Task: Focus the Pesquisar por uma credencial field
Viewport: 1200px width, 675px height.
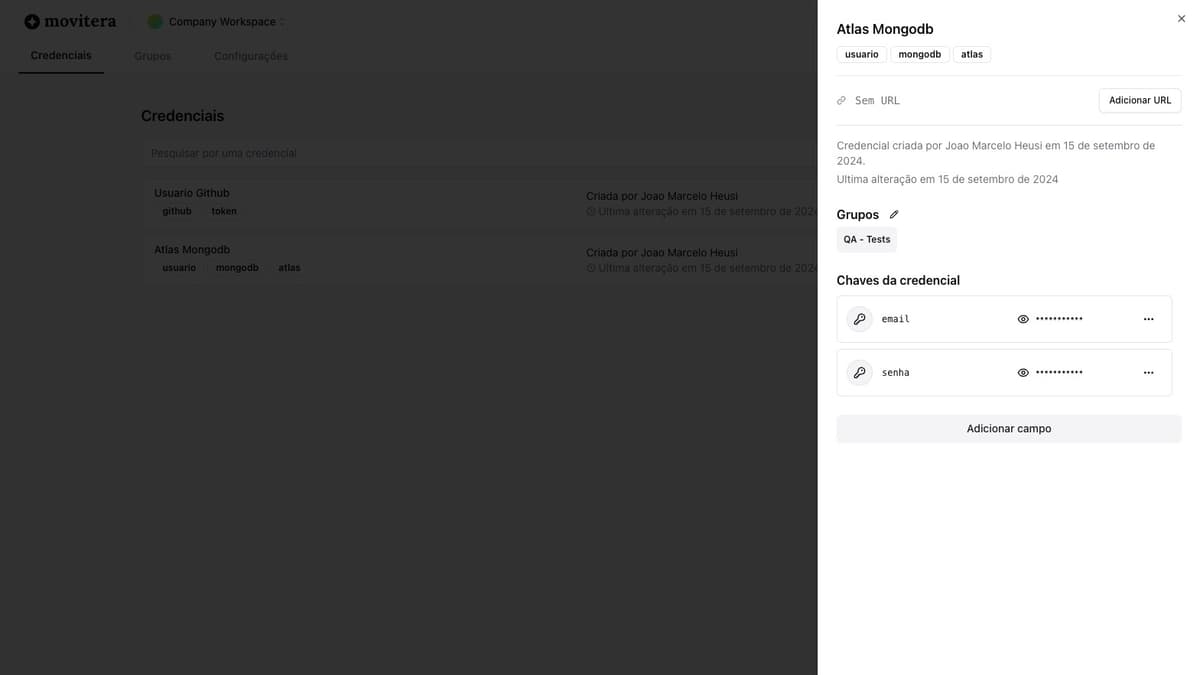Action: click(480, 153)
